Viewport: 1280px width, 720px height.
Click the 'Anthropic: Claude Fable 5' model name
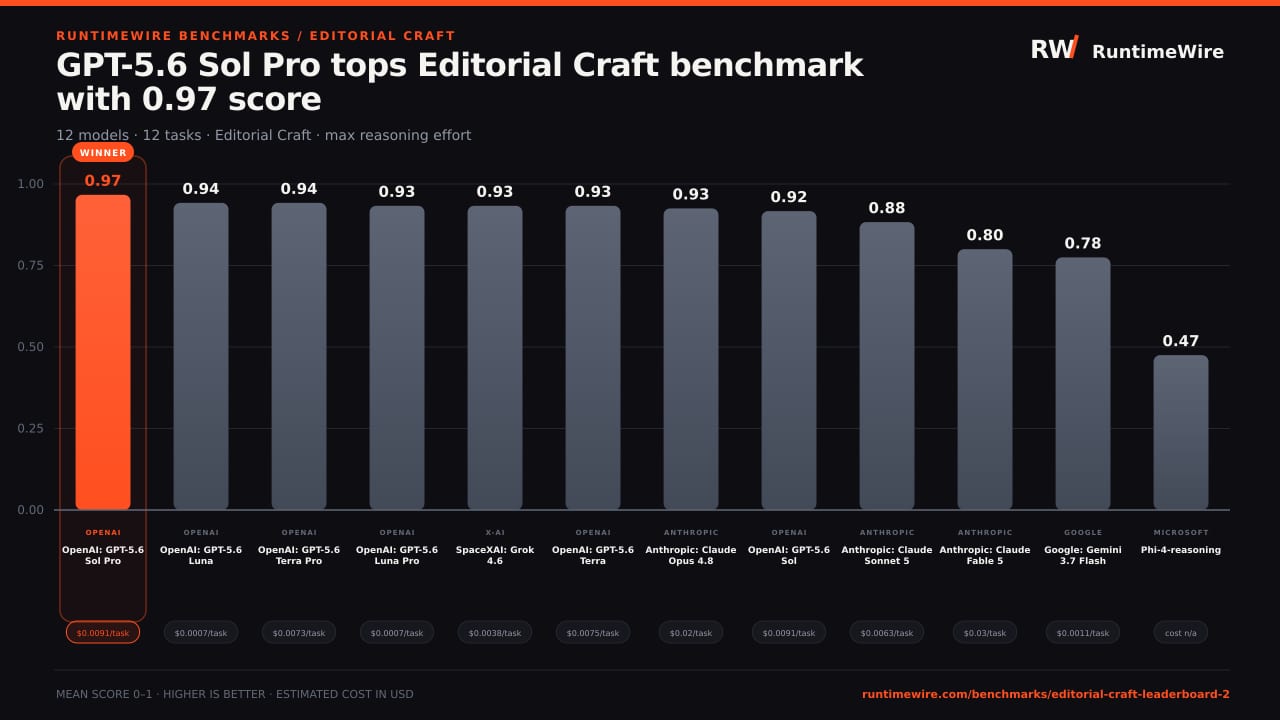click(x=985, y=555)
